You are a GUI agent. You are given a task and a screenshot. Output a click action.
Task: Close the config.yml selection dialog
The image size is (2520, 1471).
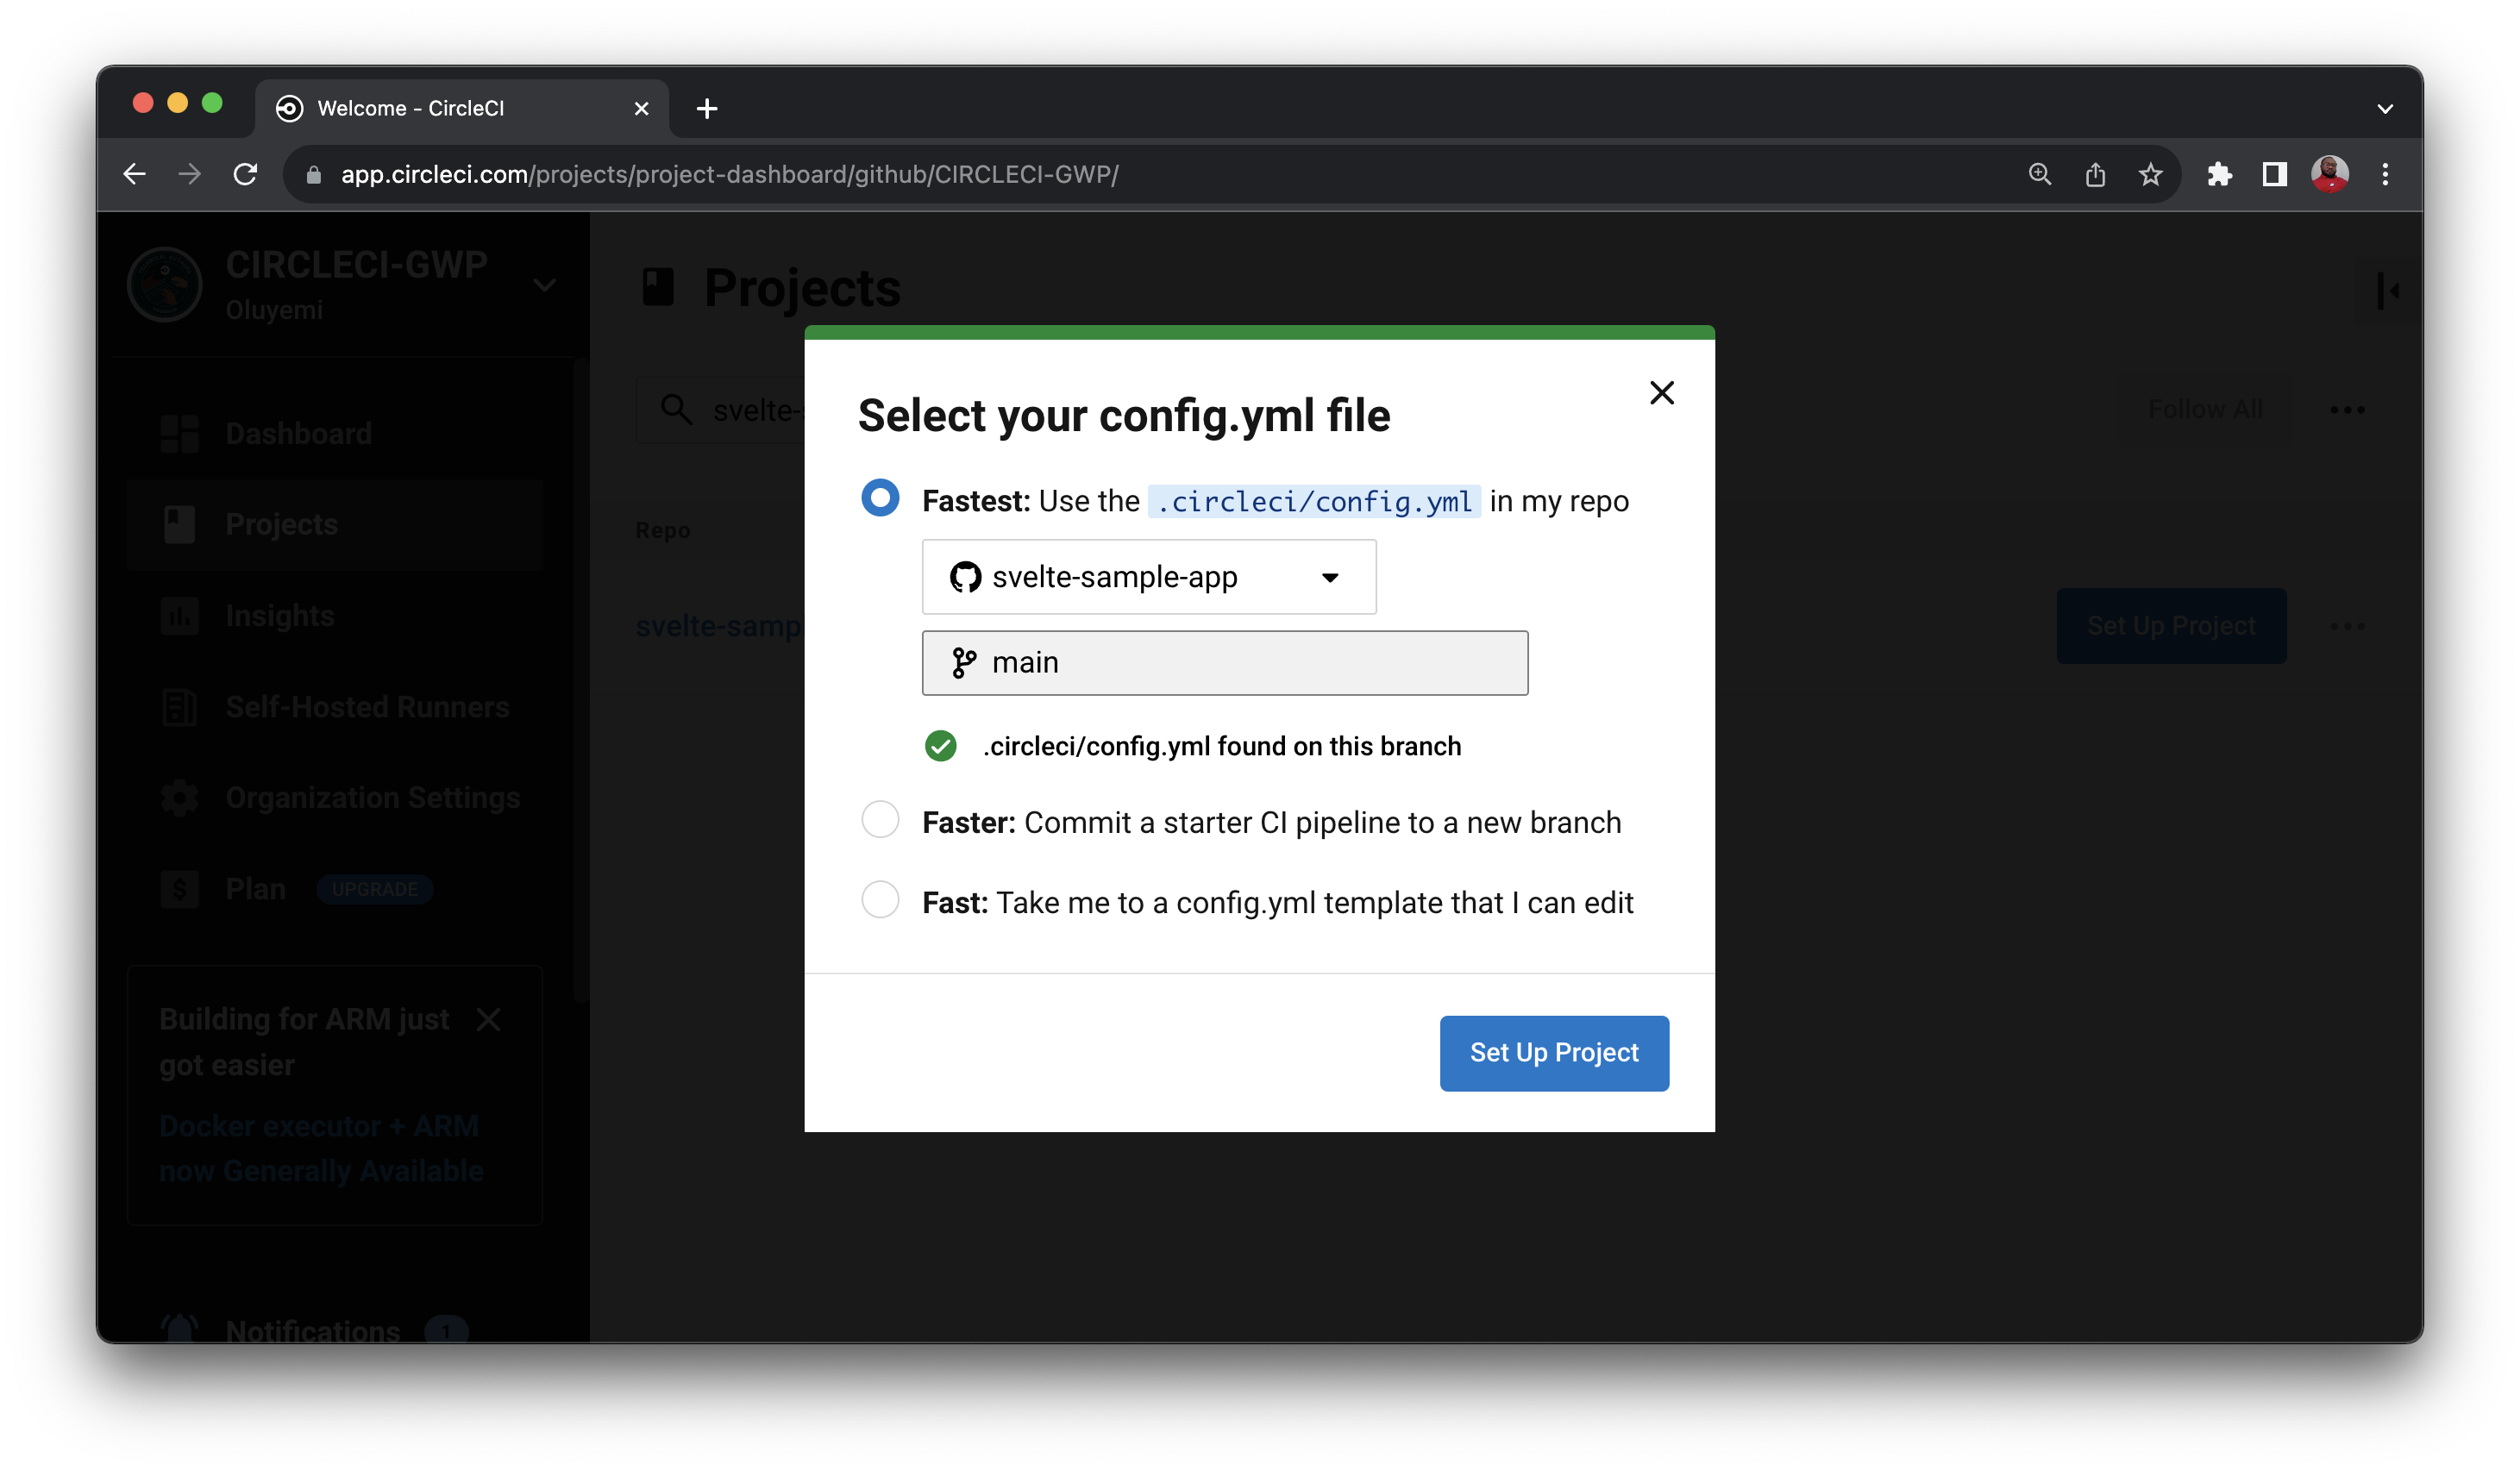tap(1661, 393)
